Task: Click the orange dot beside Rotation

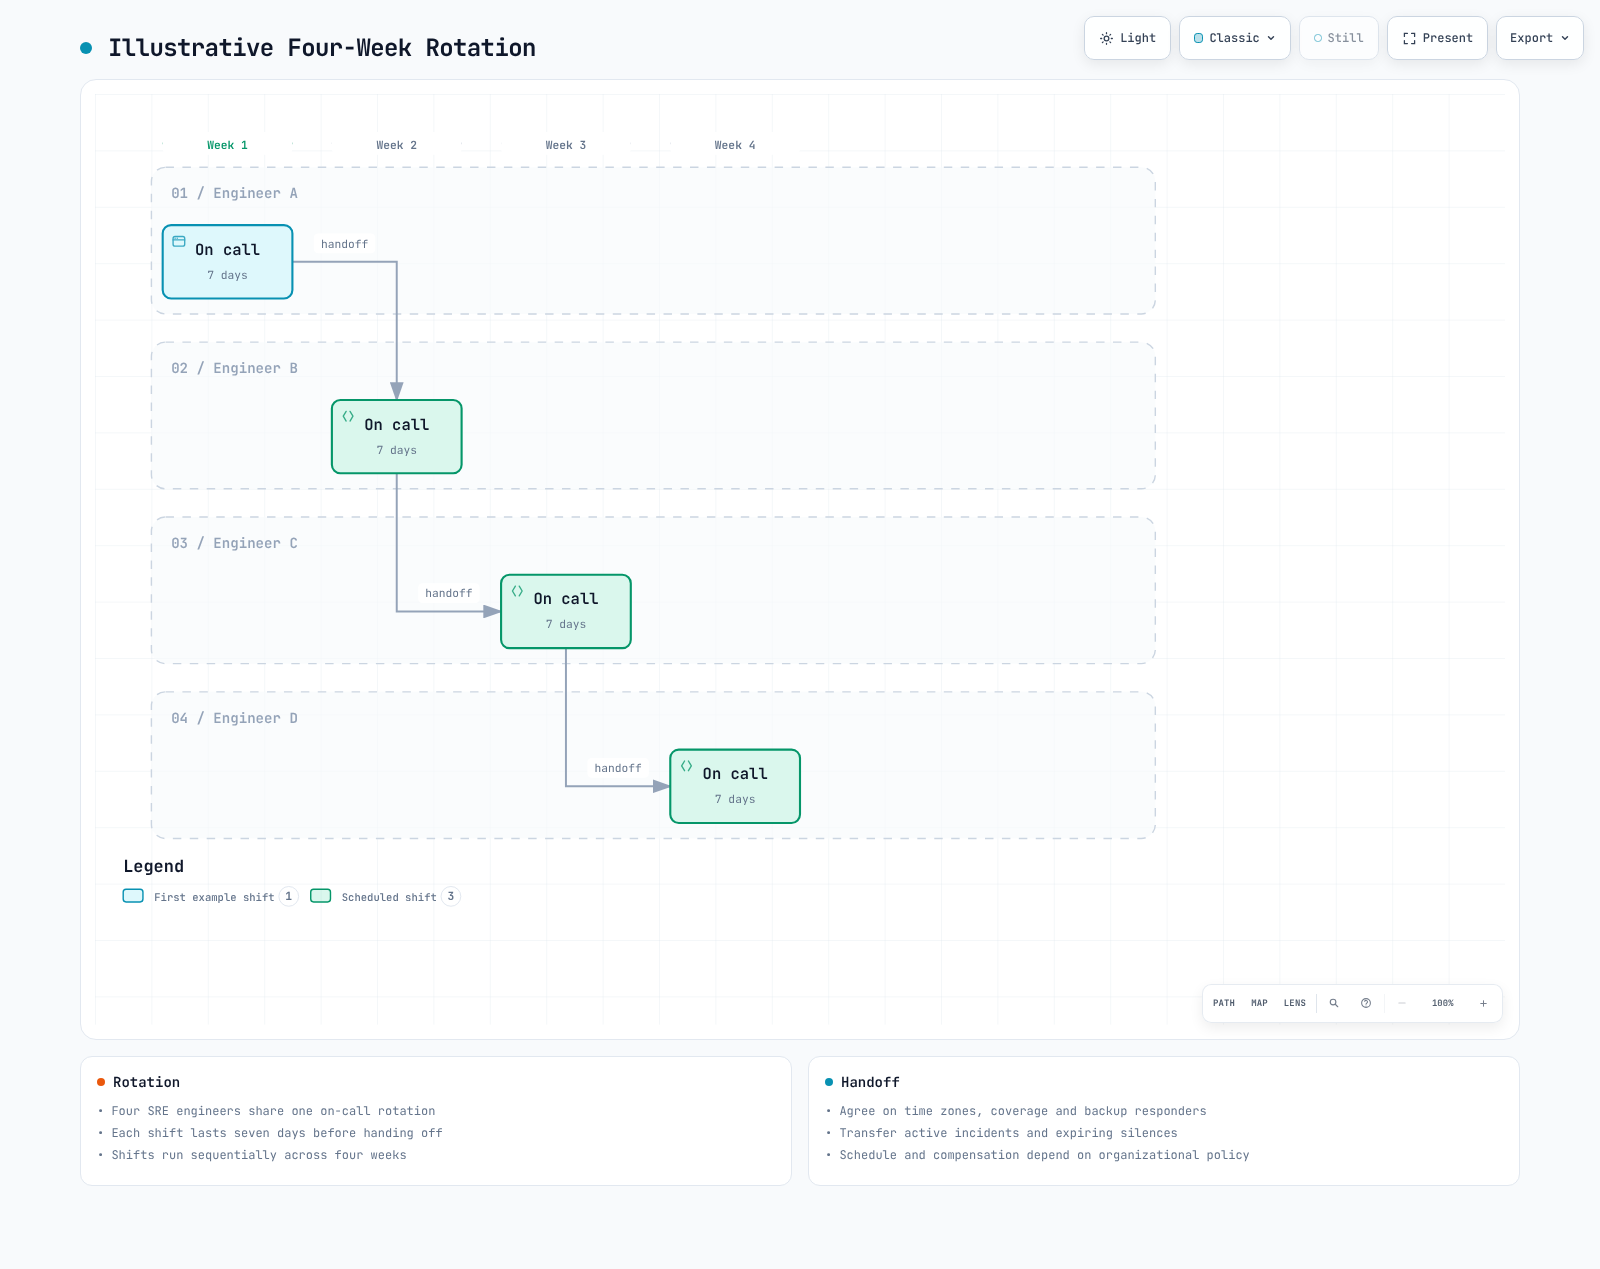Action: tap(101, 1082)
